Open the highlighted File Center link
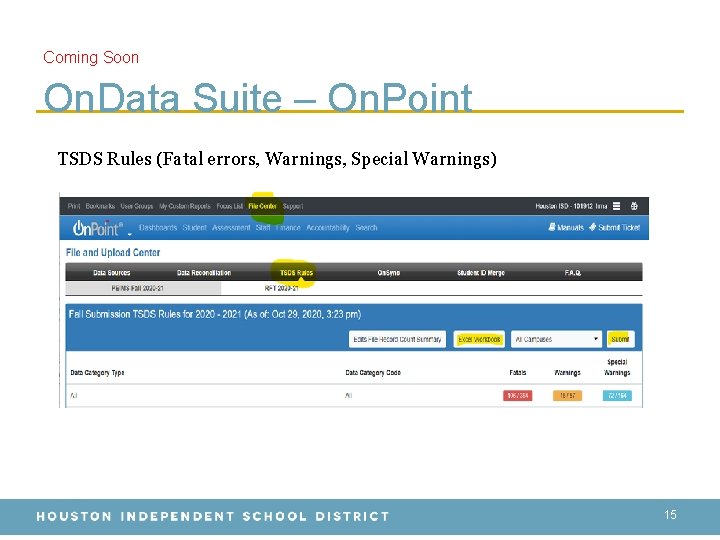This screenshot has height=540, width=720. pyautogui.click(x=263, y=206)
